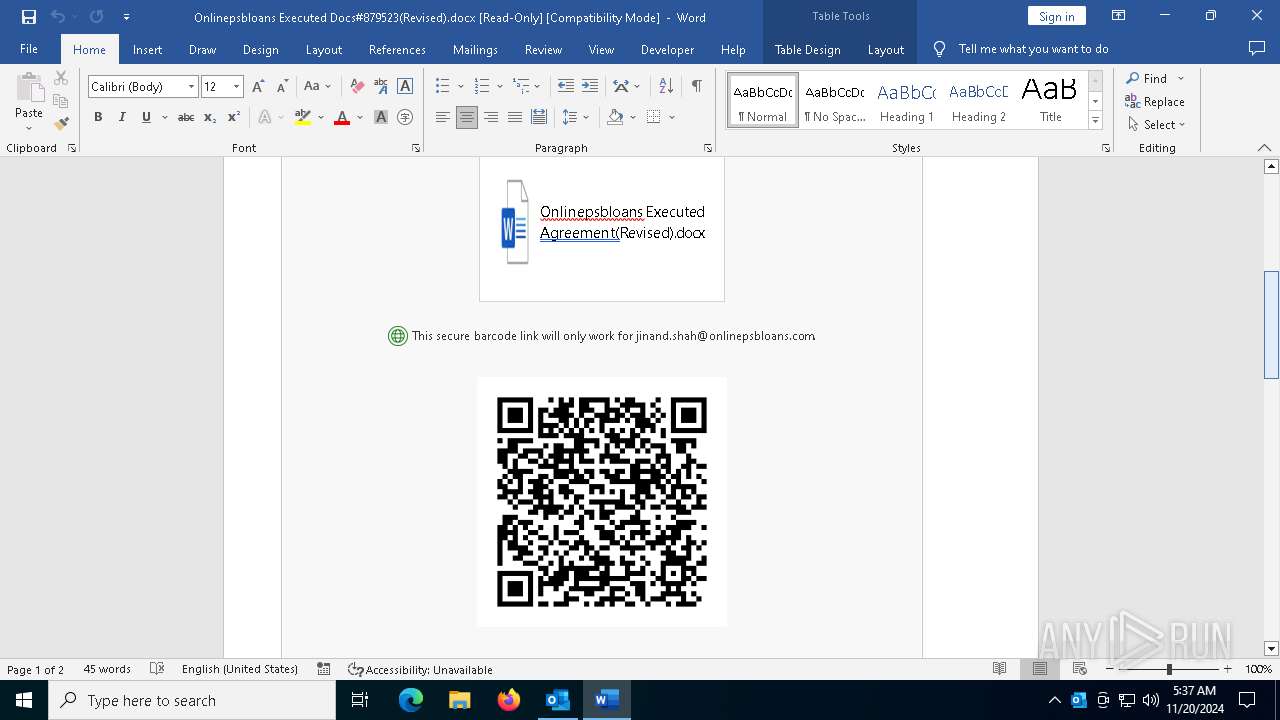Open the Table Design tab
Image resolution: width=1280 pixels, height=720 pixels.
click(x=807, y=49)
